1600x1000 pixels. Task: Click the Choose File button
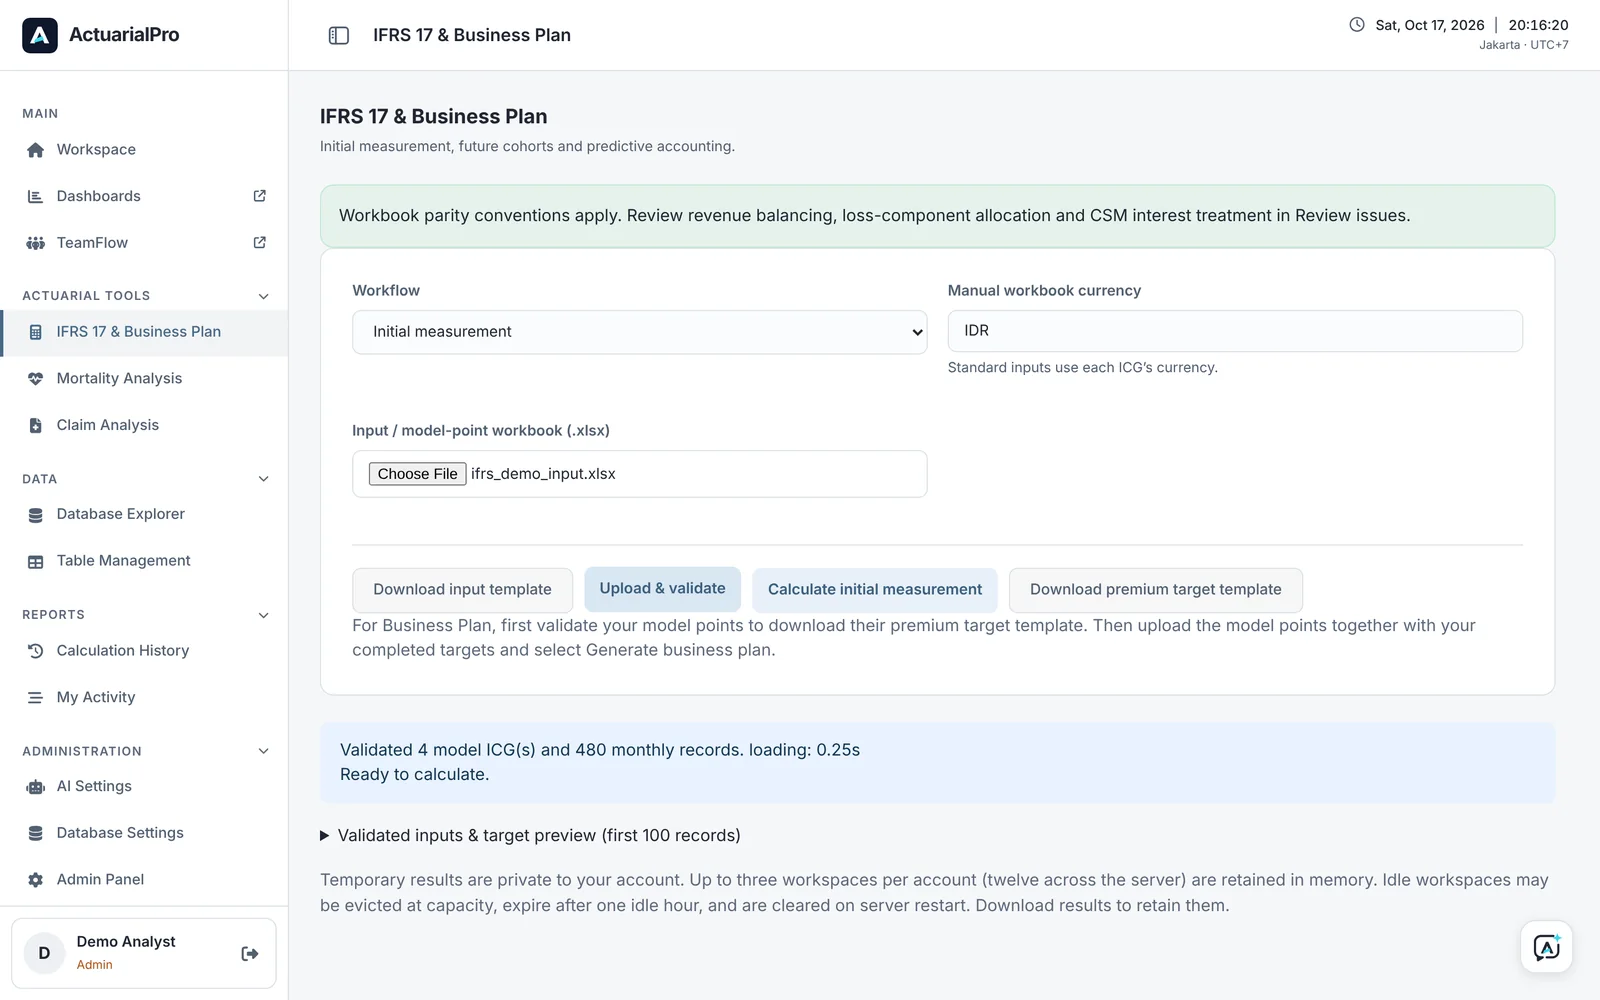(x=417, y=474)
